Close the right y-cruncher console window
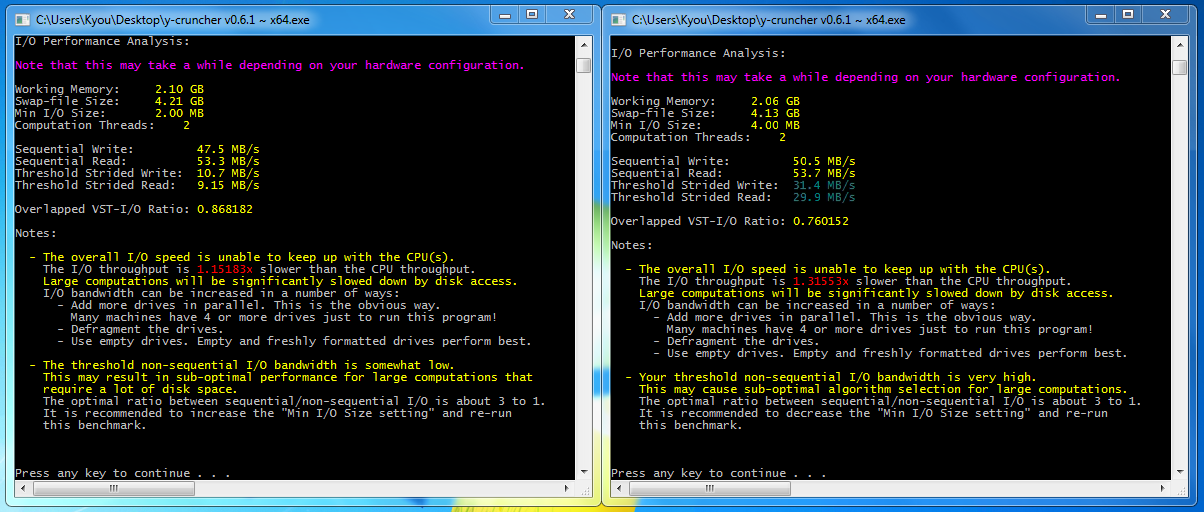The image size is (1204, 512). [x=1164, y=15]
